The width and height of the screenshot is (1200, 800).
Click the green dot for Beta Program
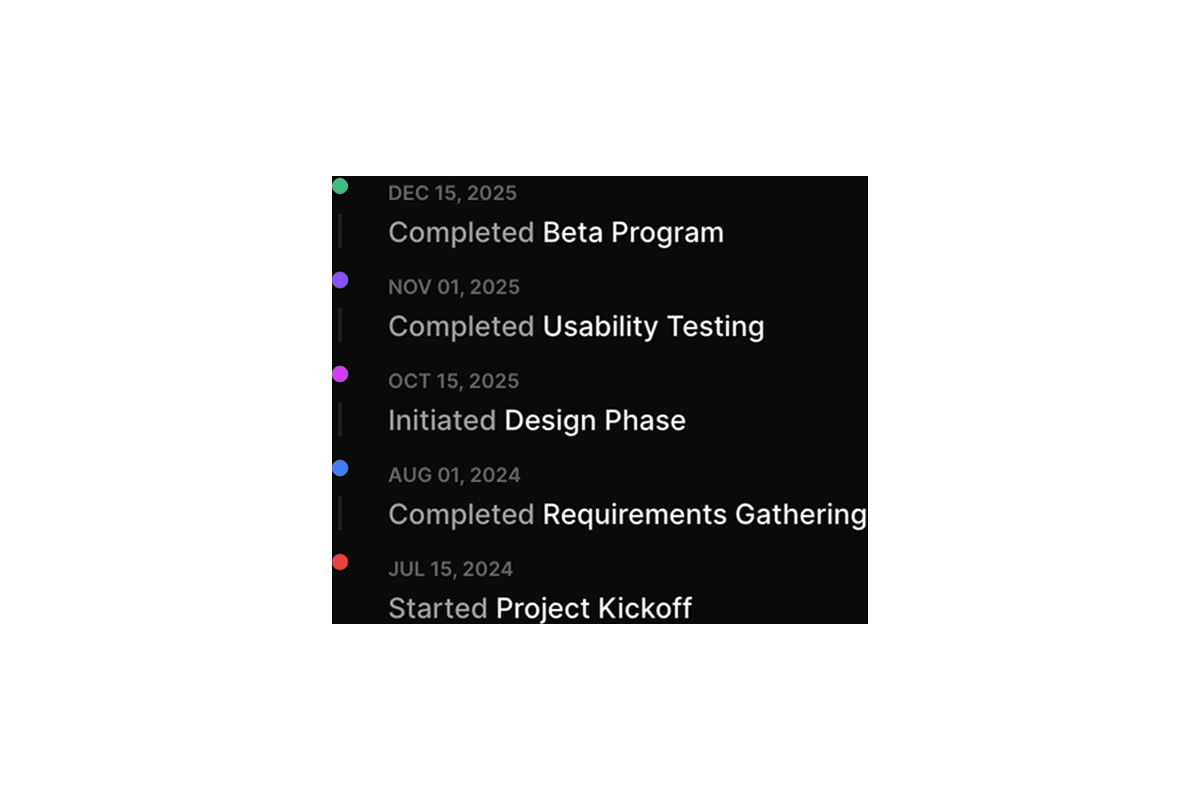[340, 186]
